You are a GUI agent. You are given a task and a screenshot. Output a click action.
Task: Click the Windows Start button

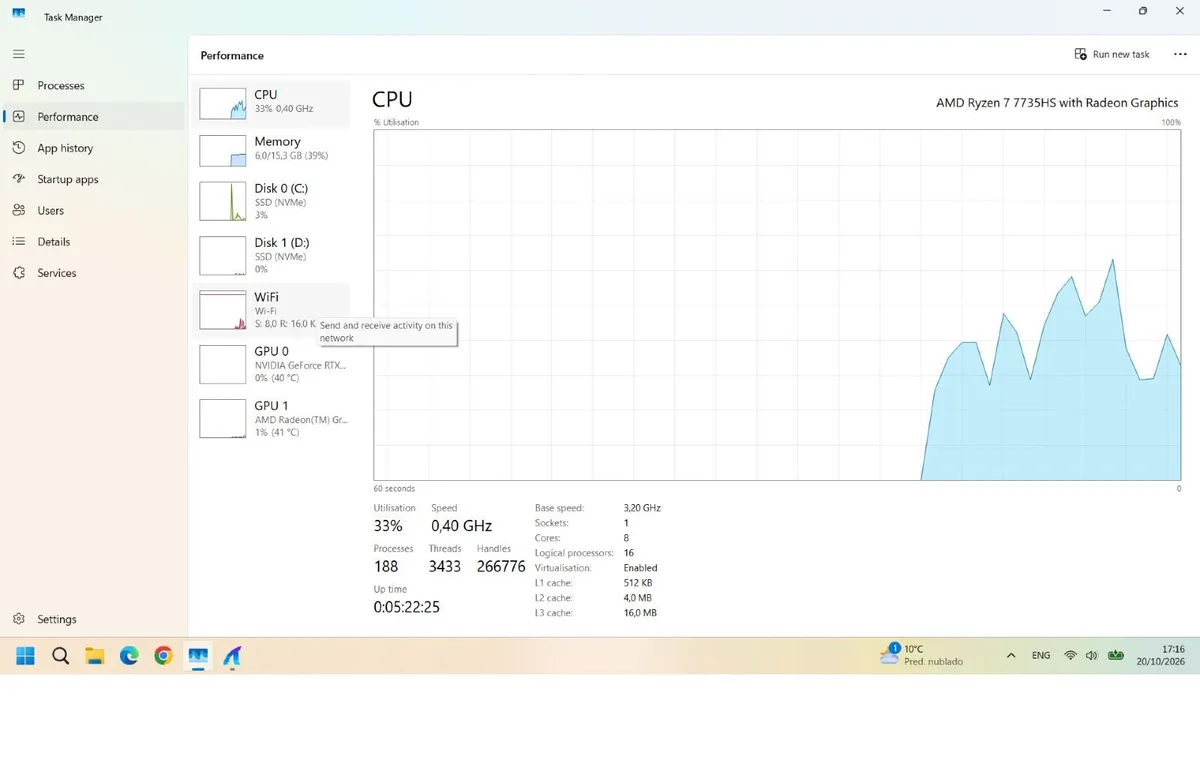click(25, 656)
